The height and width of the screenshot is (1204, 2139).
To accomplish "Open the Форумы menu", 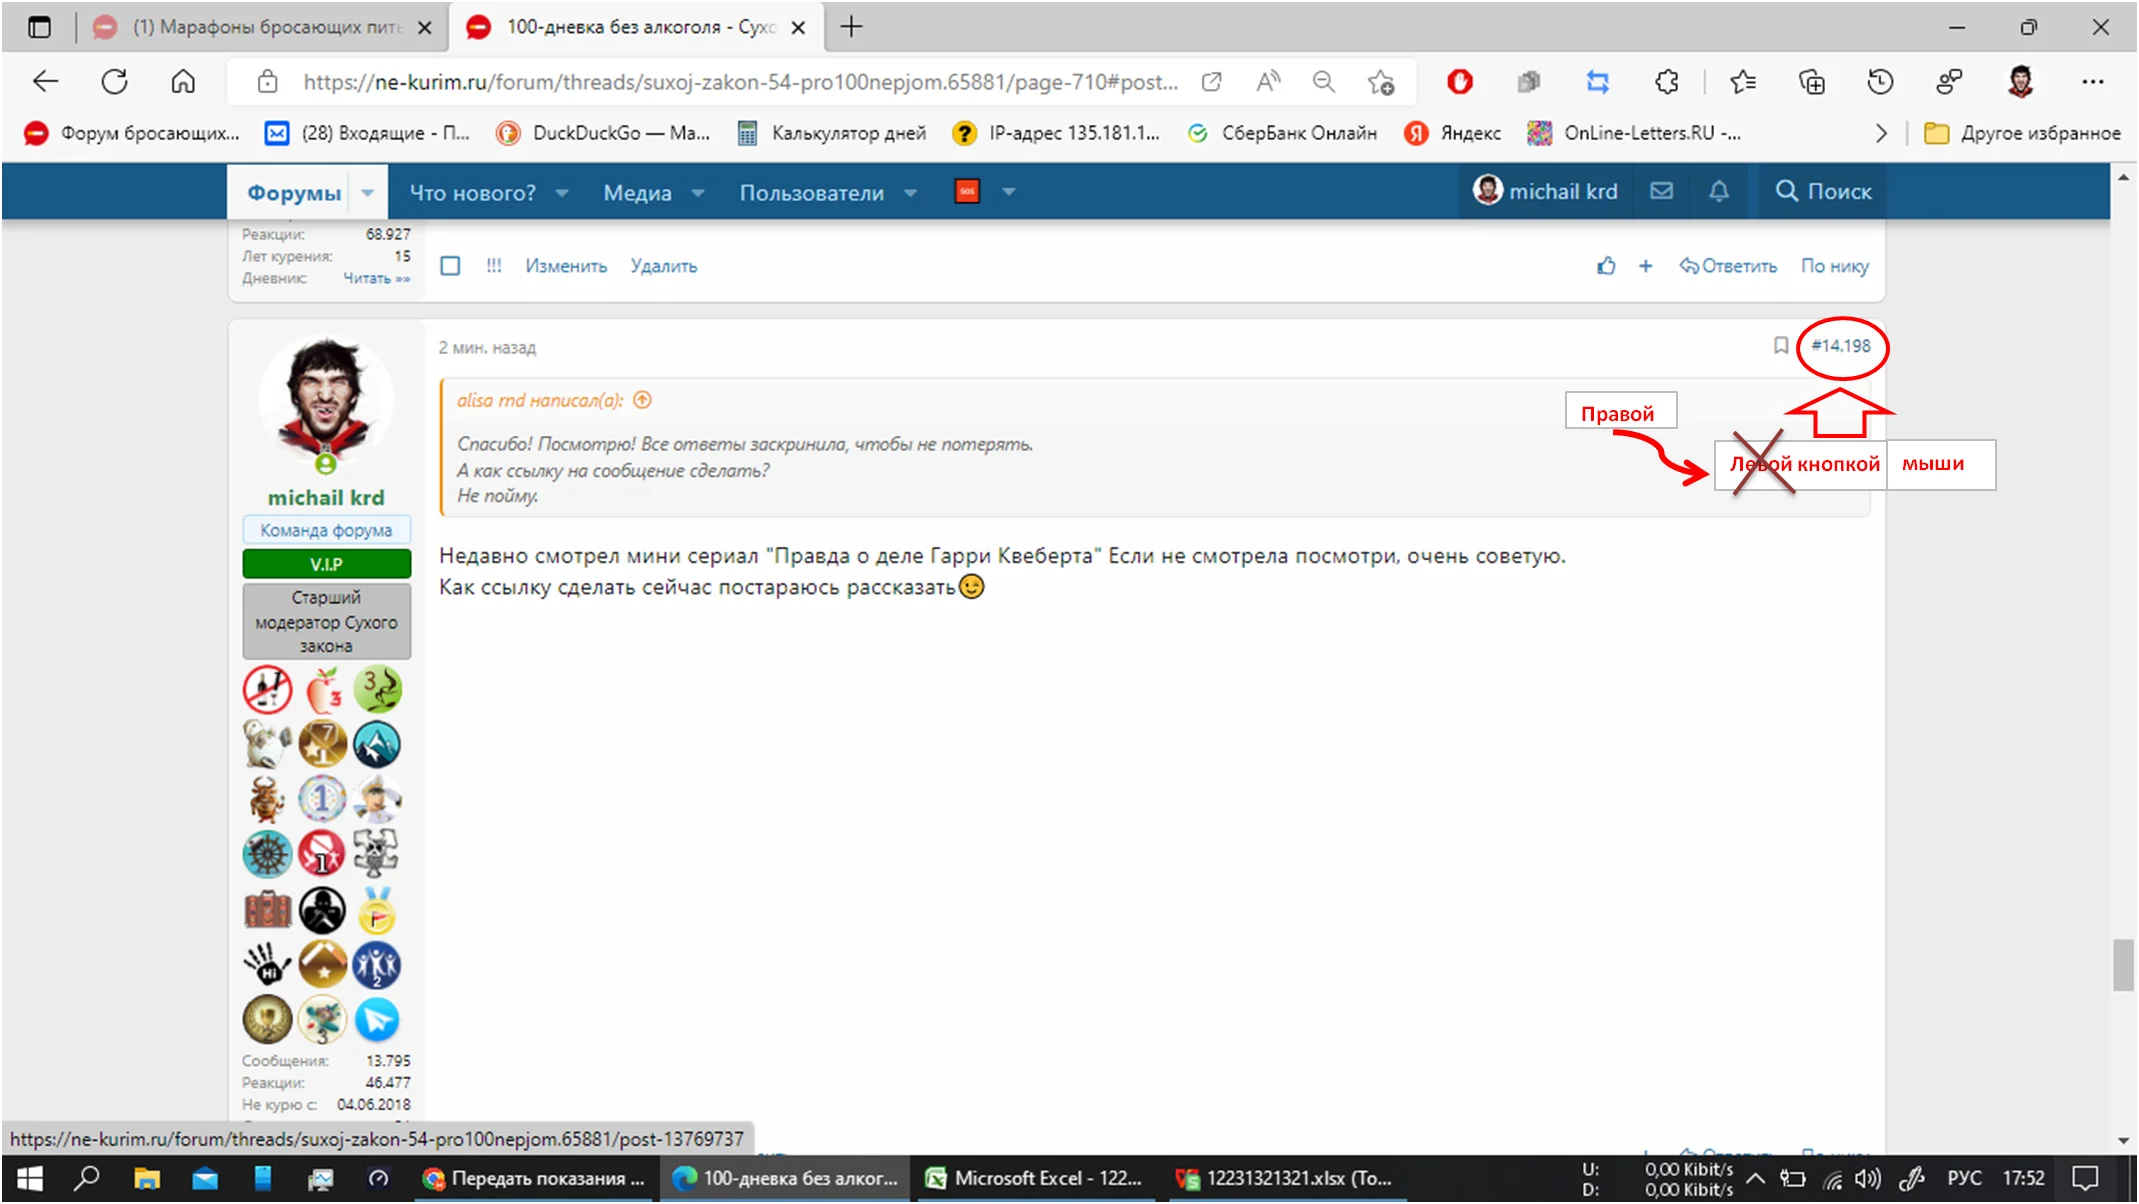I will coord(295,192).
